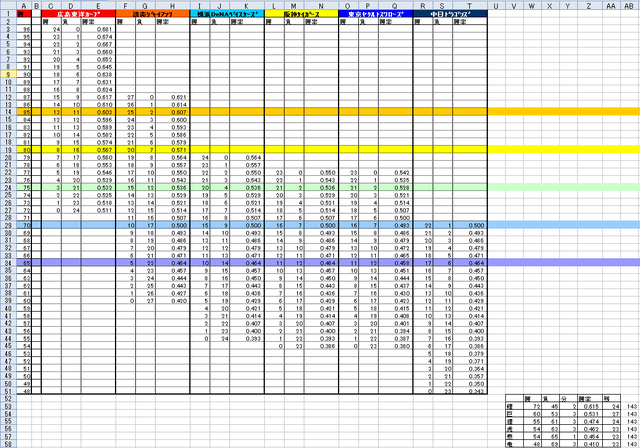640x448 pixels.
Task: Click cell T29 showing 0.500 in row 29
Action: point(469,225)
